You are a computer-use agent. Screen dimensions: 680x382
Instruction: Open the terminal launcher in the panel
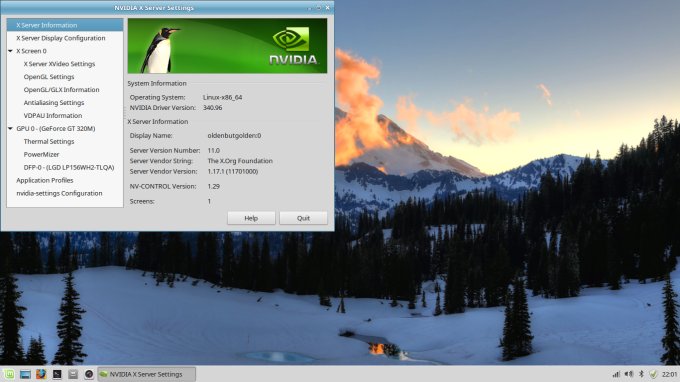click(57, 374)
